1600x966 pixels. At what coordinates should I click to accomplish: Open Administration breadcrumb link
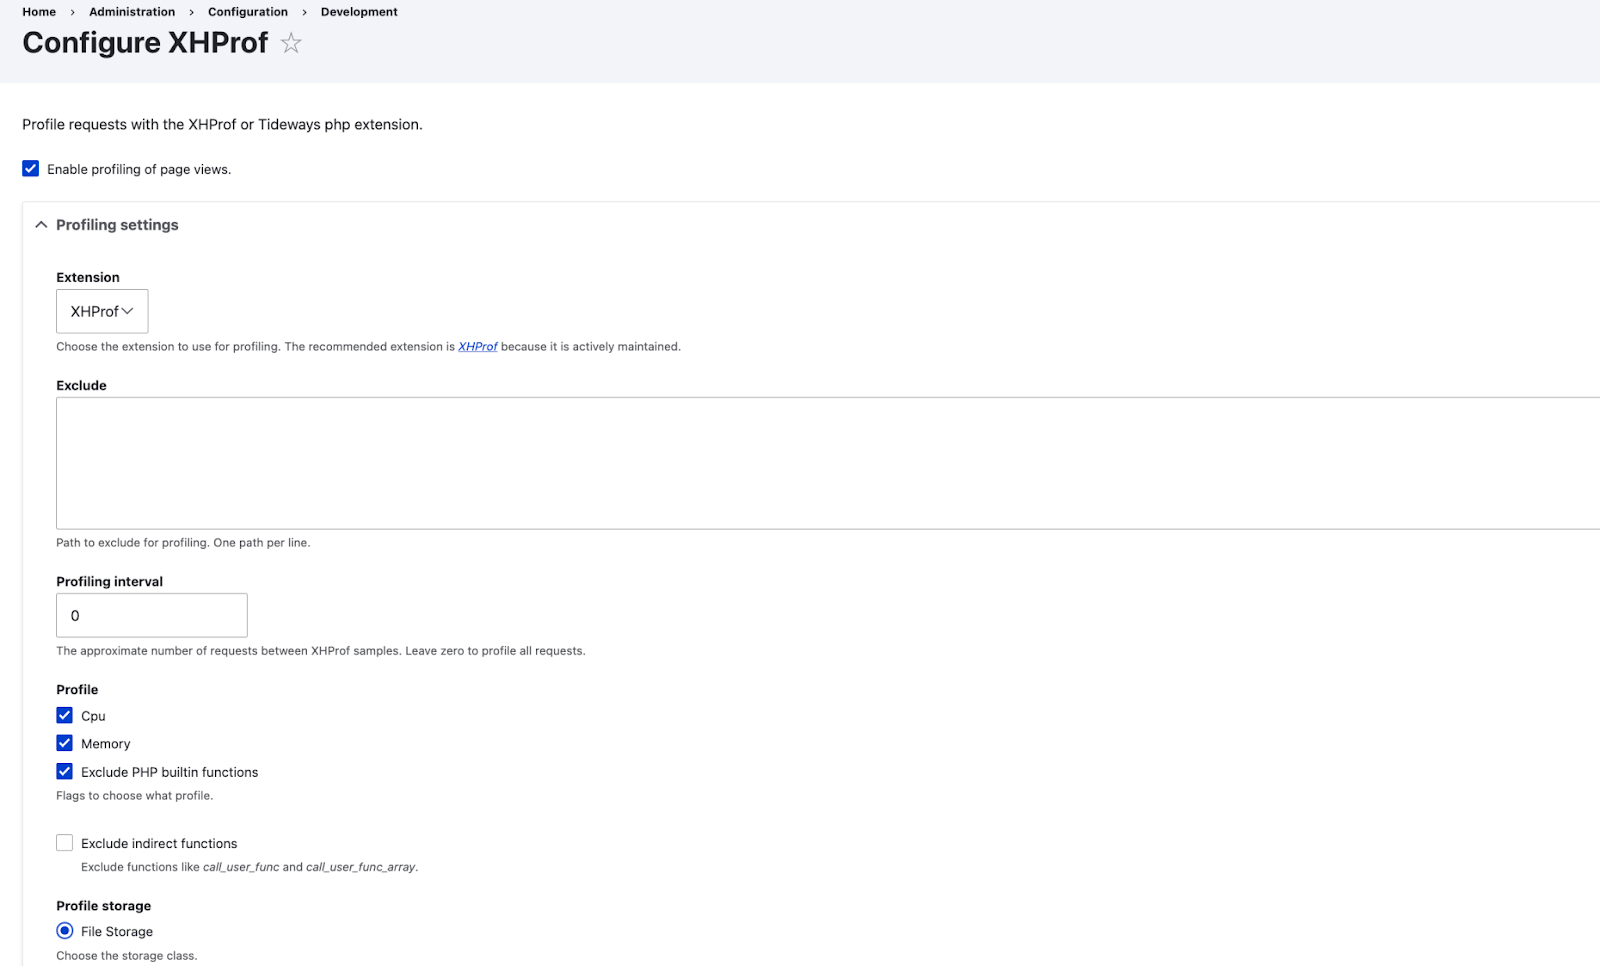[132, 12]
